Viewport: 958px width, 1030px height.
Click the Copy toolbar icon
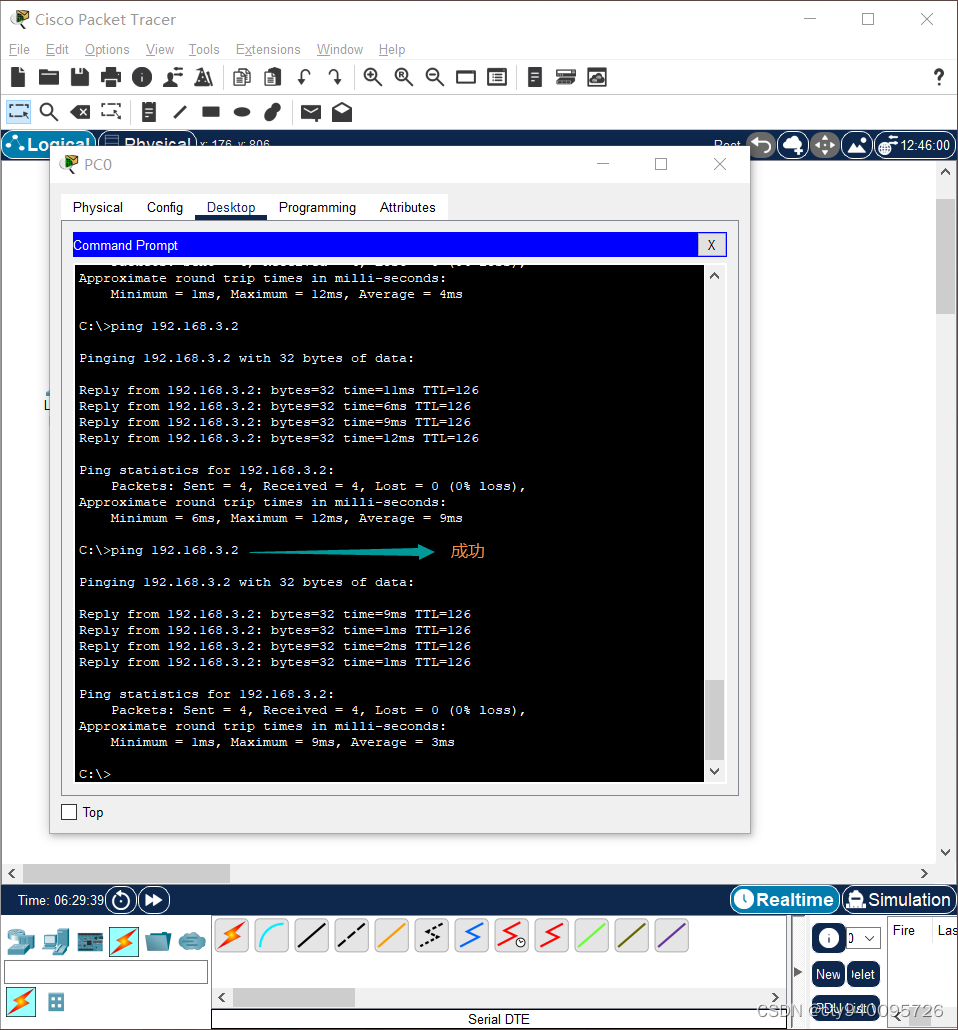point(242,78)
